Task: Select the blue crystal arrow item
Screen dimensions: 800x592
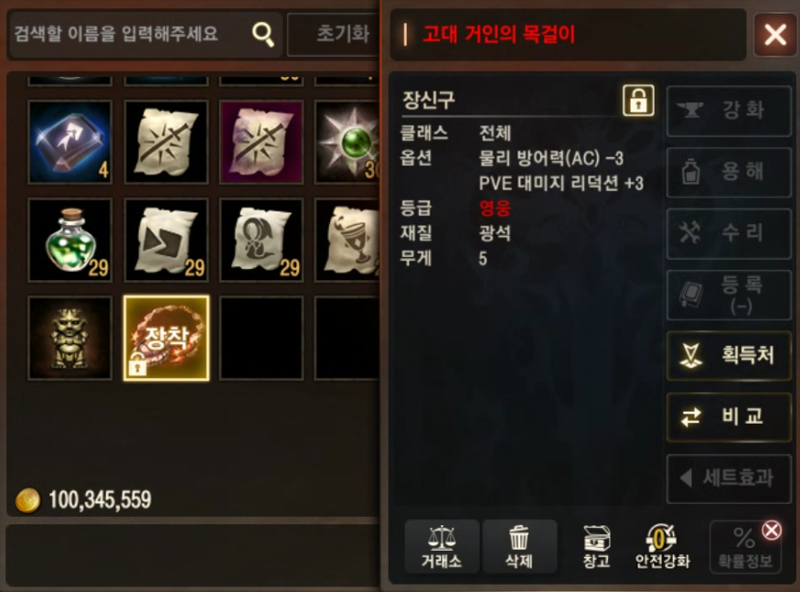Action: point(70,142)
